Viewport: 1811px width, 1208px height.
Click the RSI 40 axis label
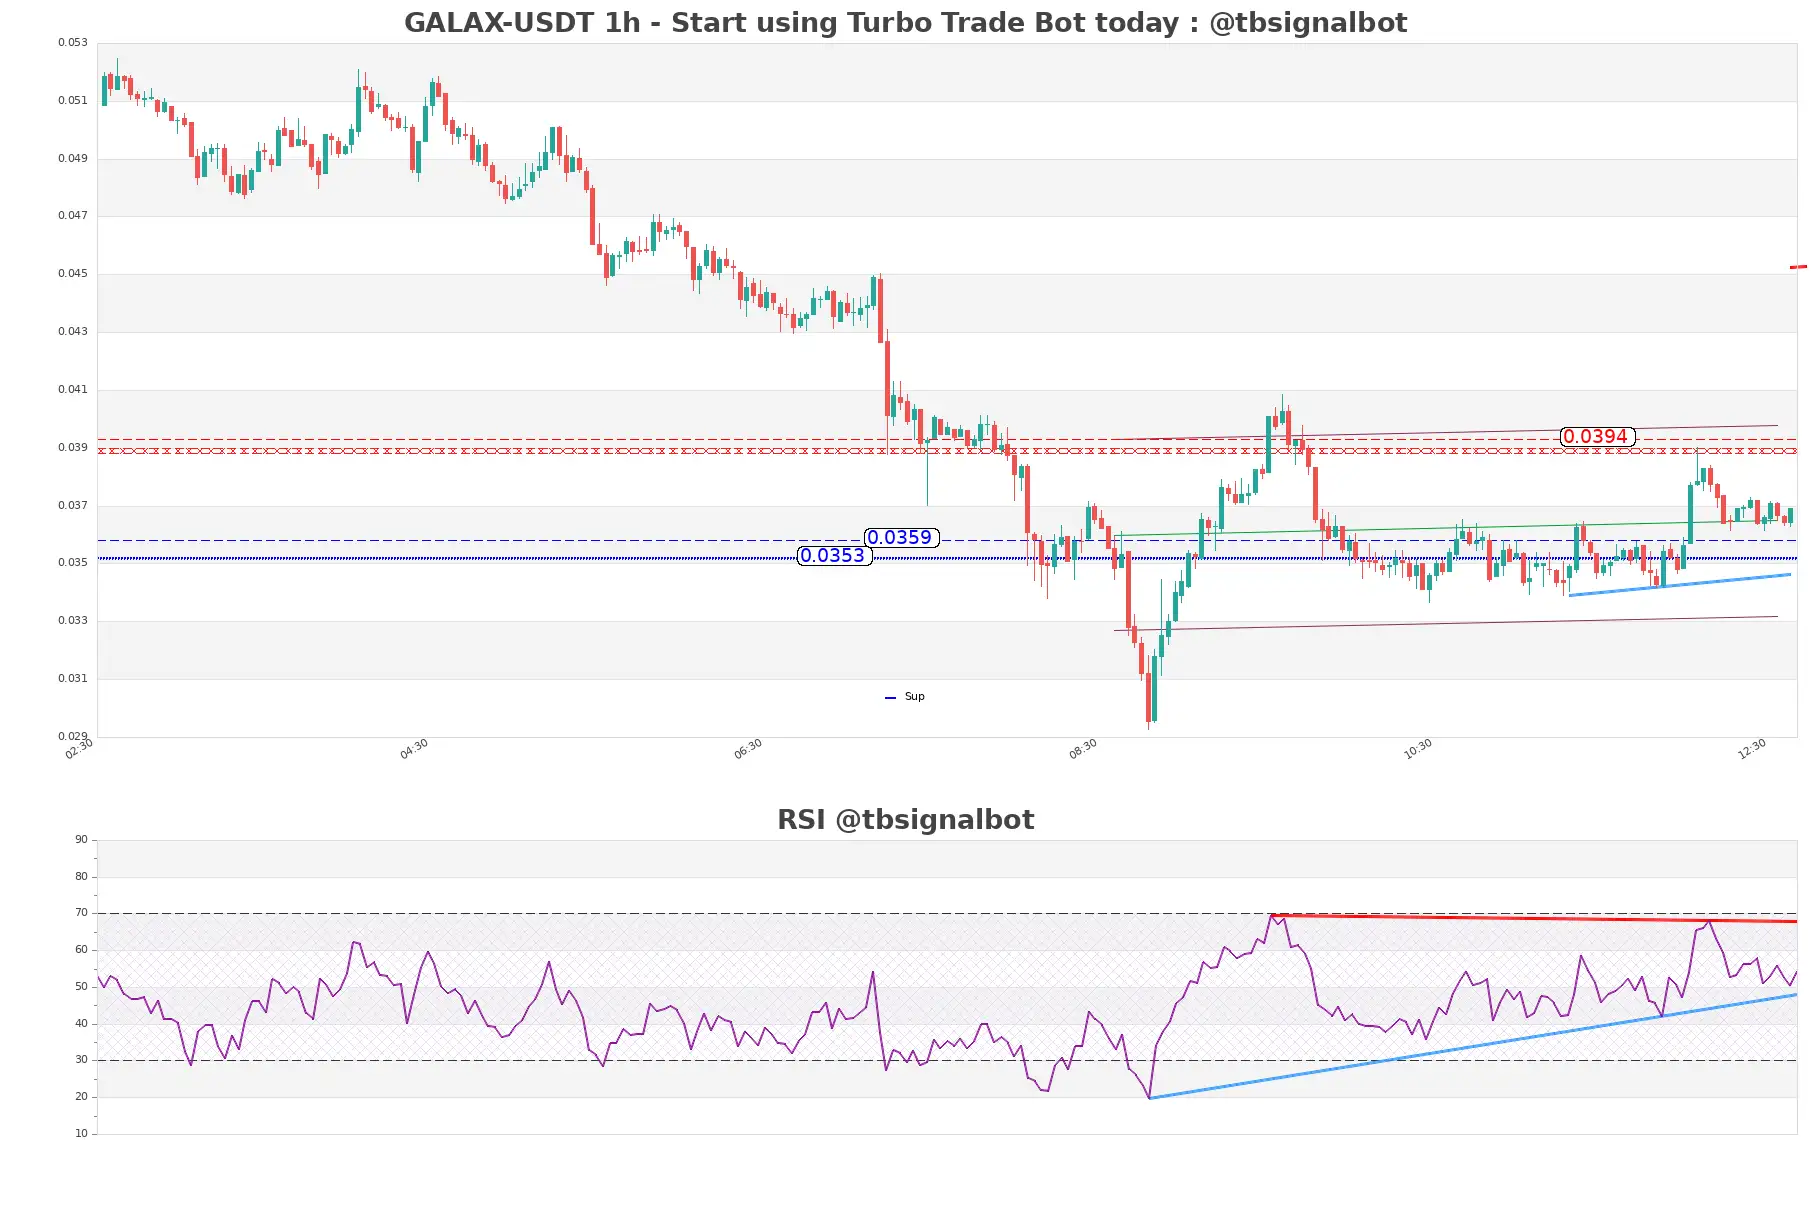(82, 1024)
